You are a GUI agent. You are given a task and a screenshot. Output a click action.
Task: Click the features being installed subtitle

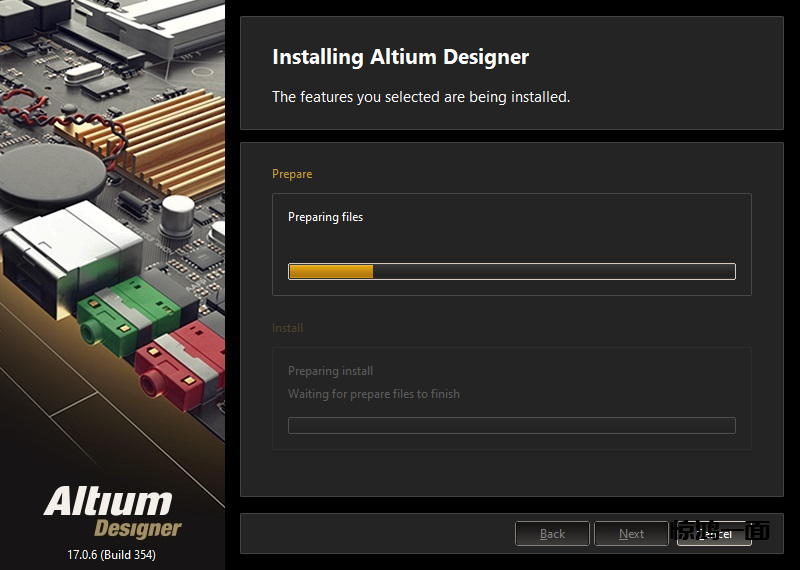pos(420,97)
